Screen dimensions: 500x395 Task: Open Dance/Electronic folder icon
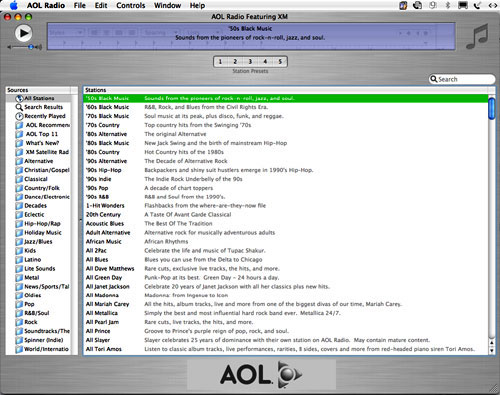[19, 197]
